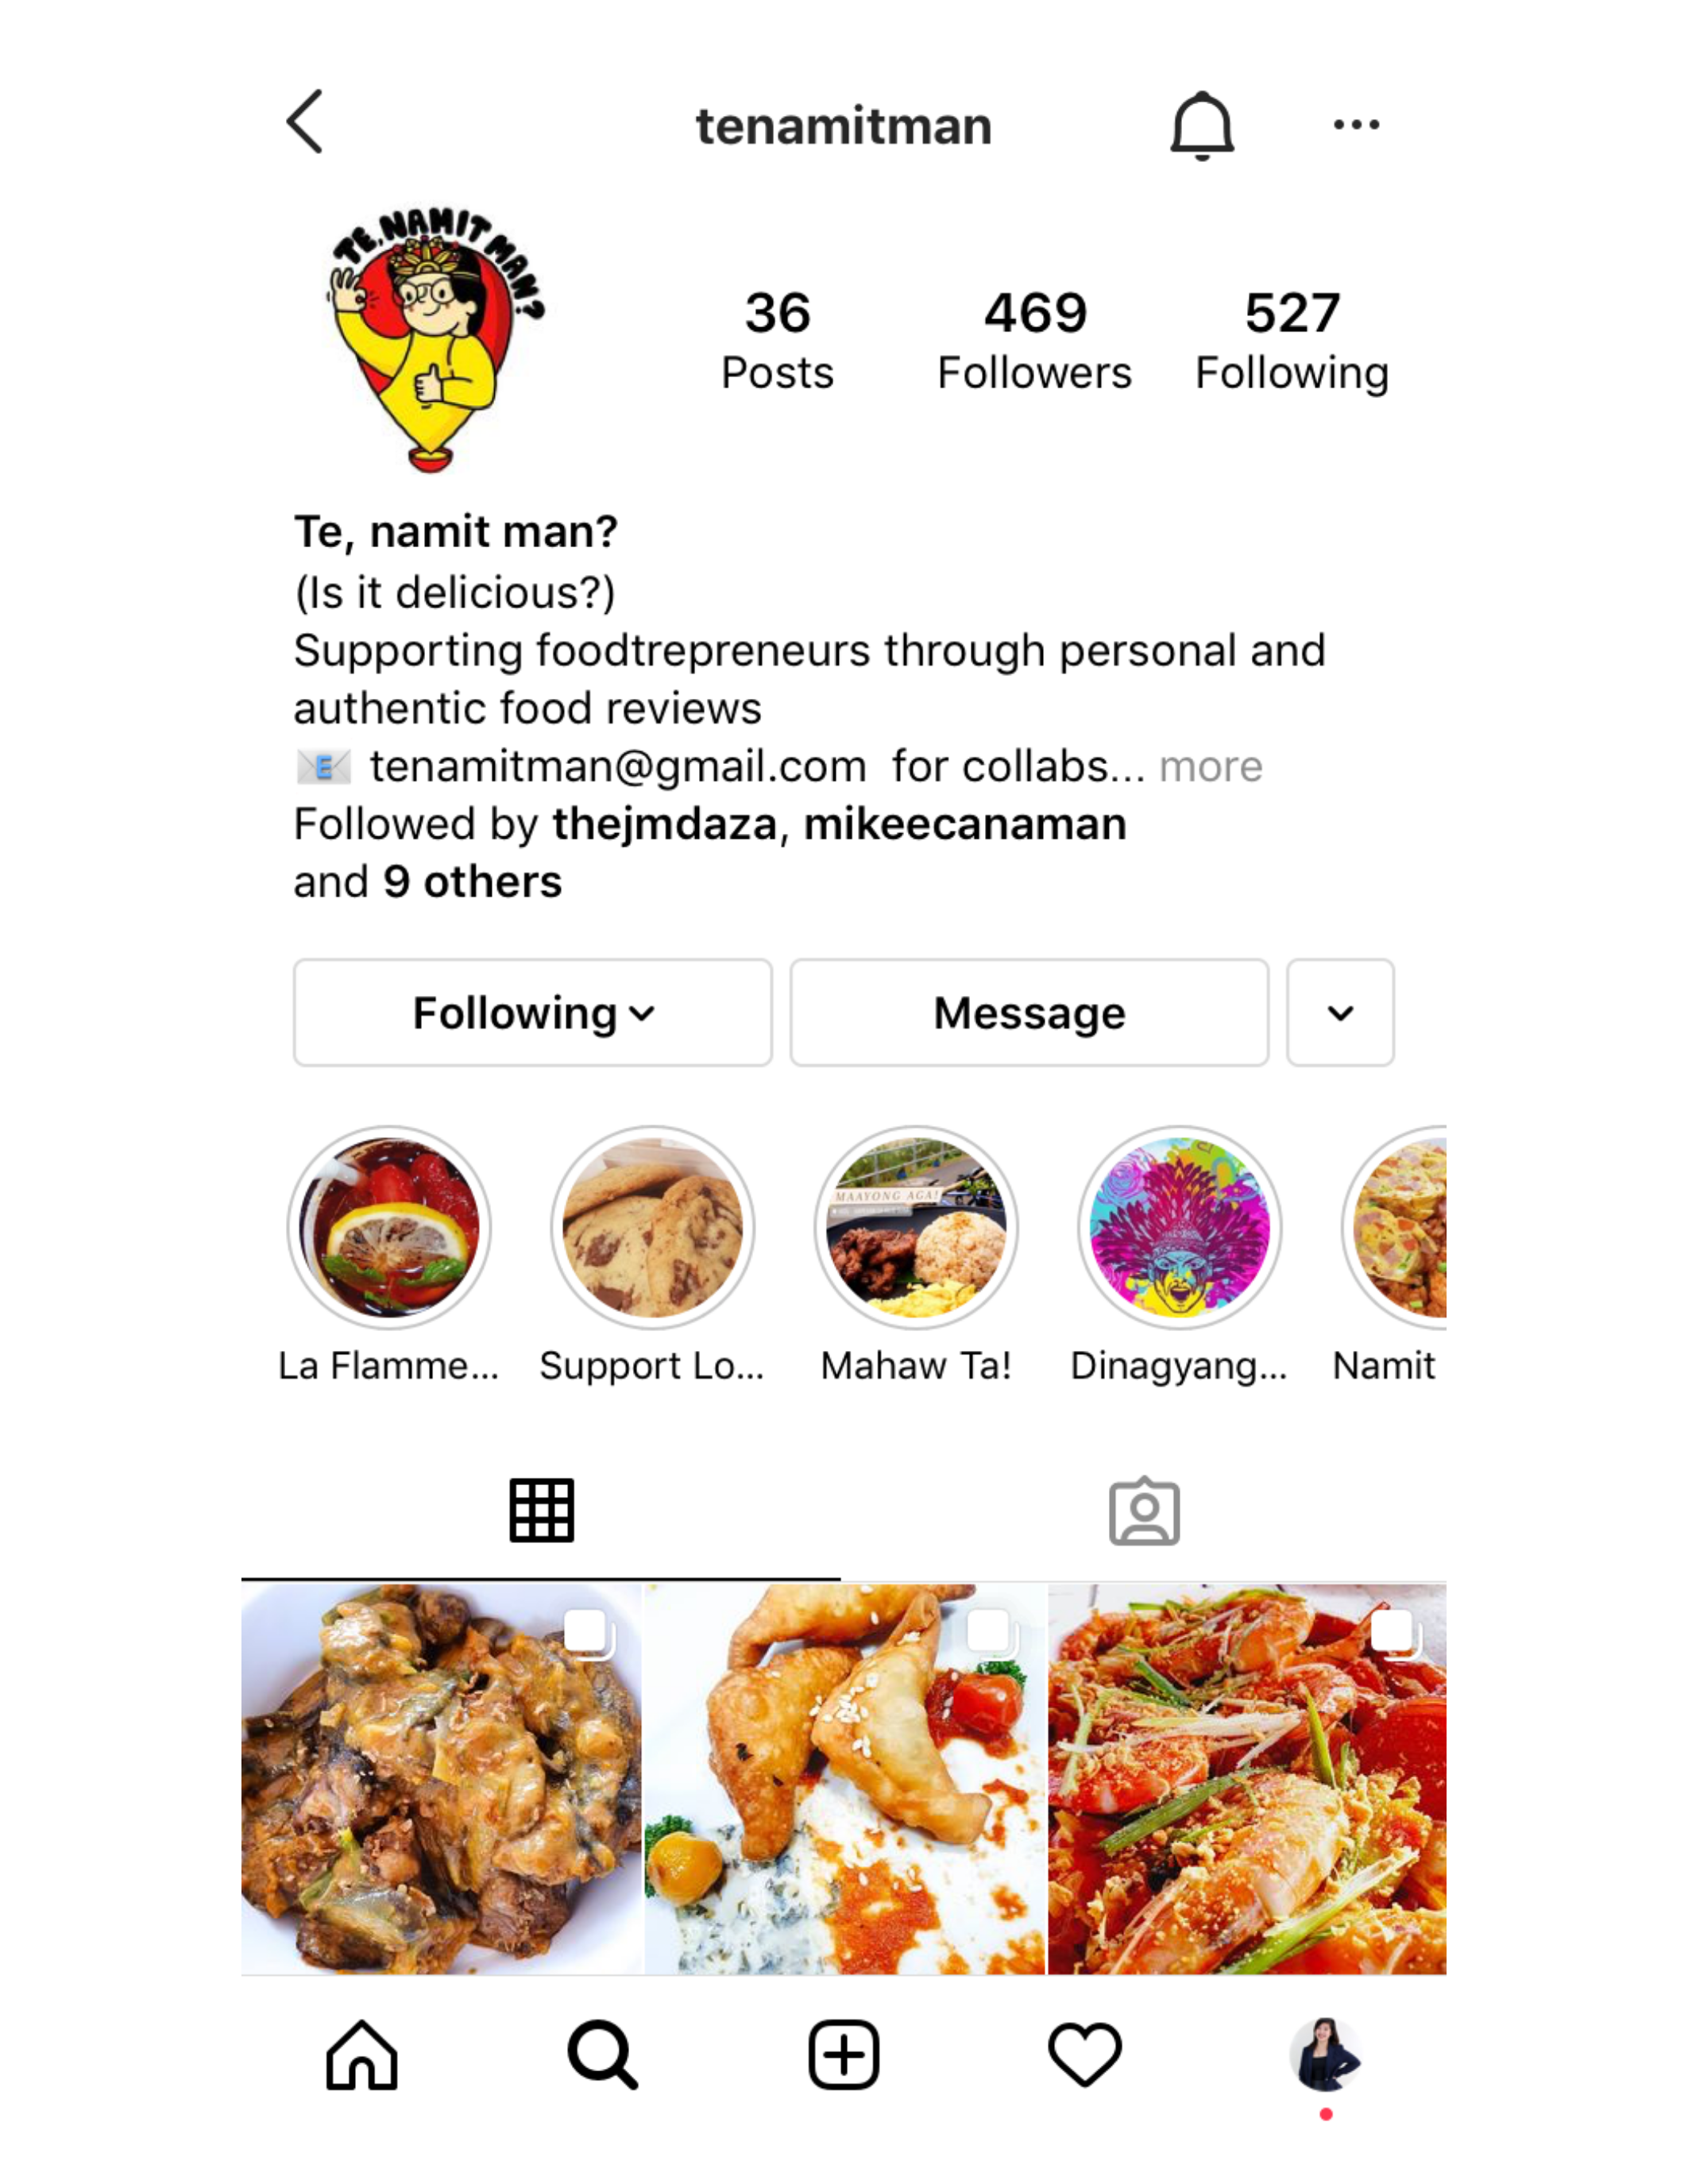Open the Search magnifier icon
The image size is (1688, 2184).
pos(602,2056)
